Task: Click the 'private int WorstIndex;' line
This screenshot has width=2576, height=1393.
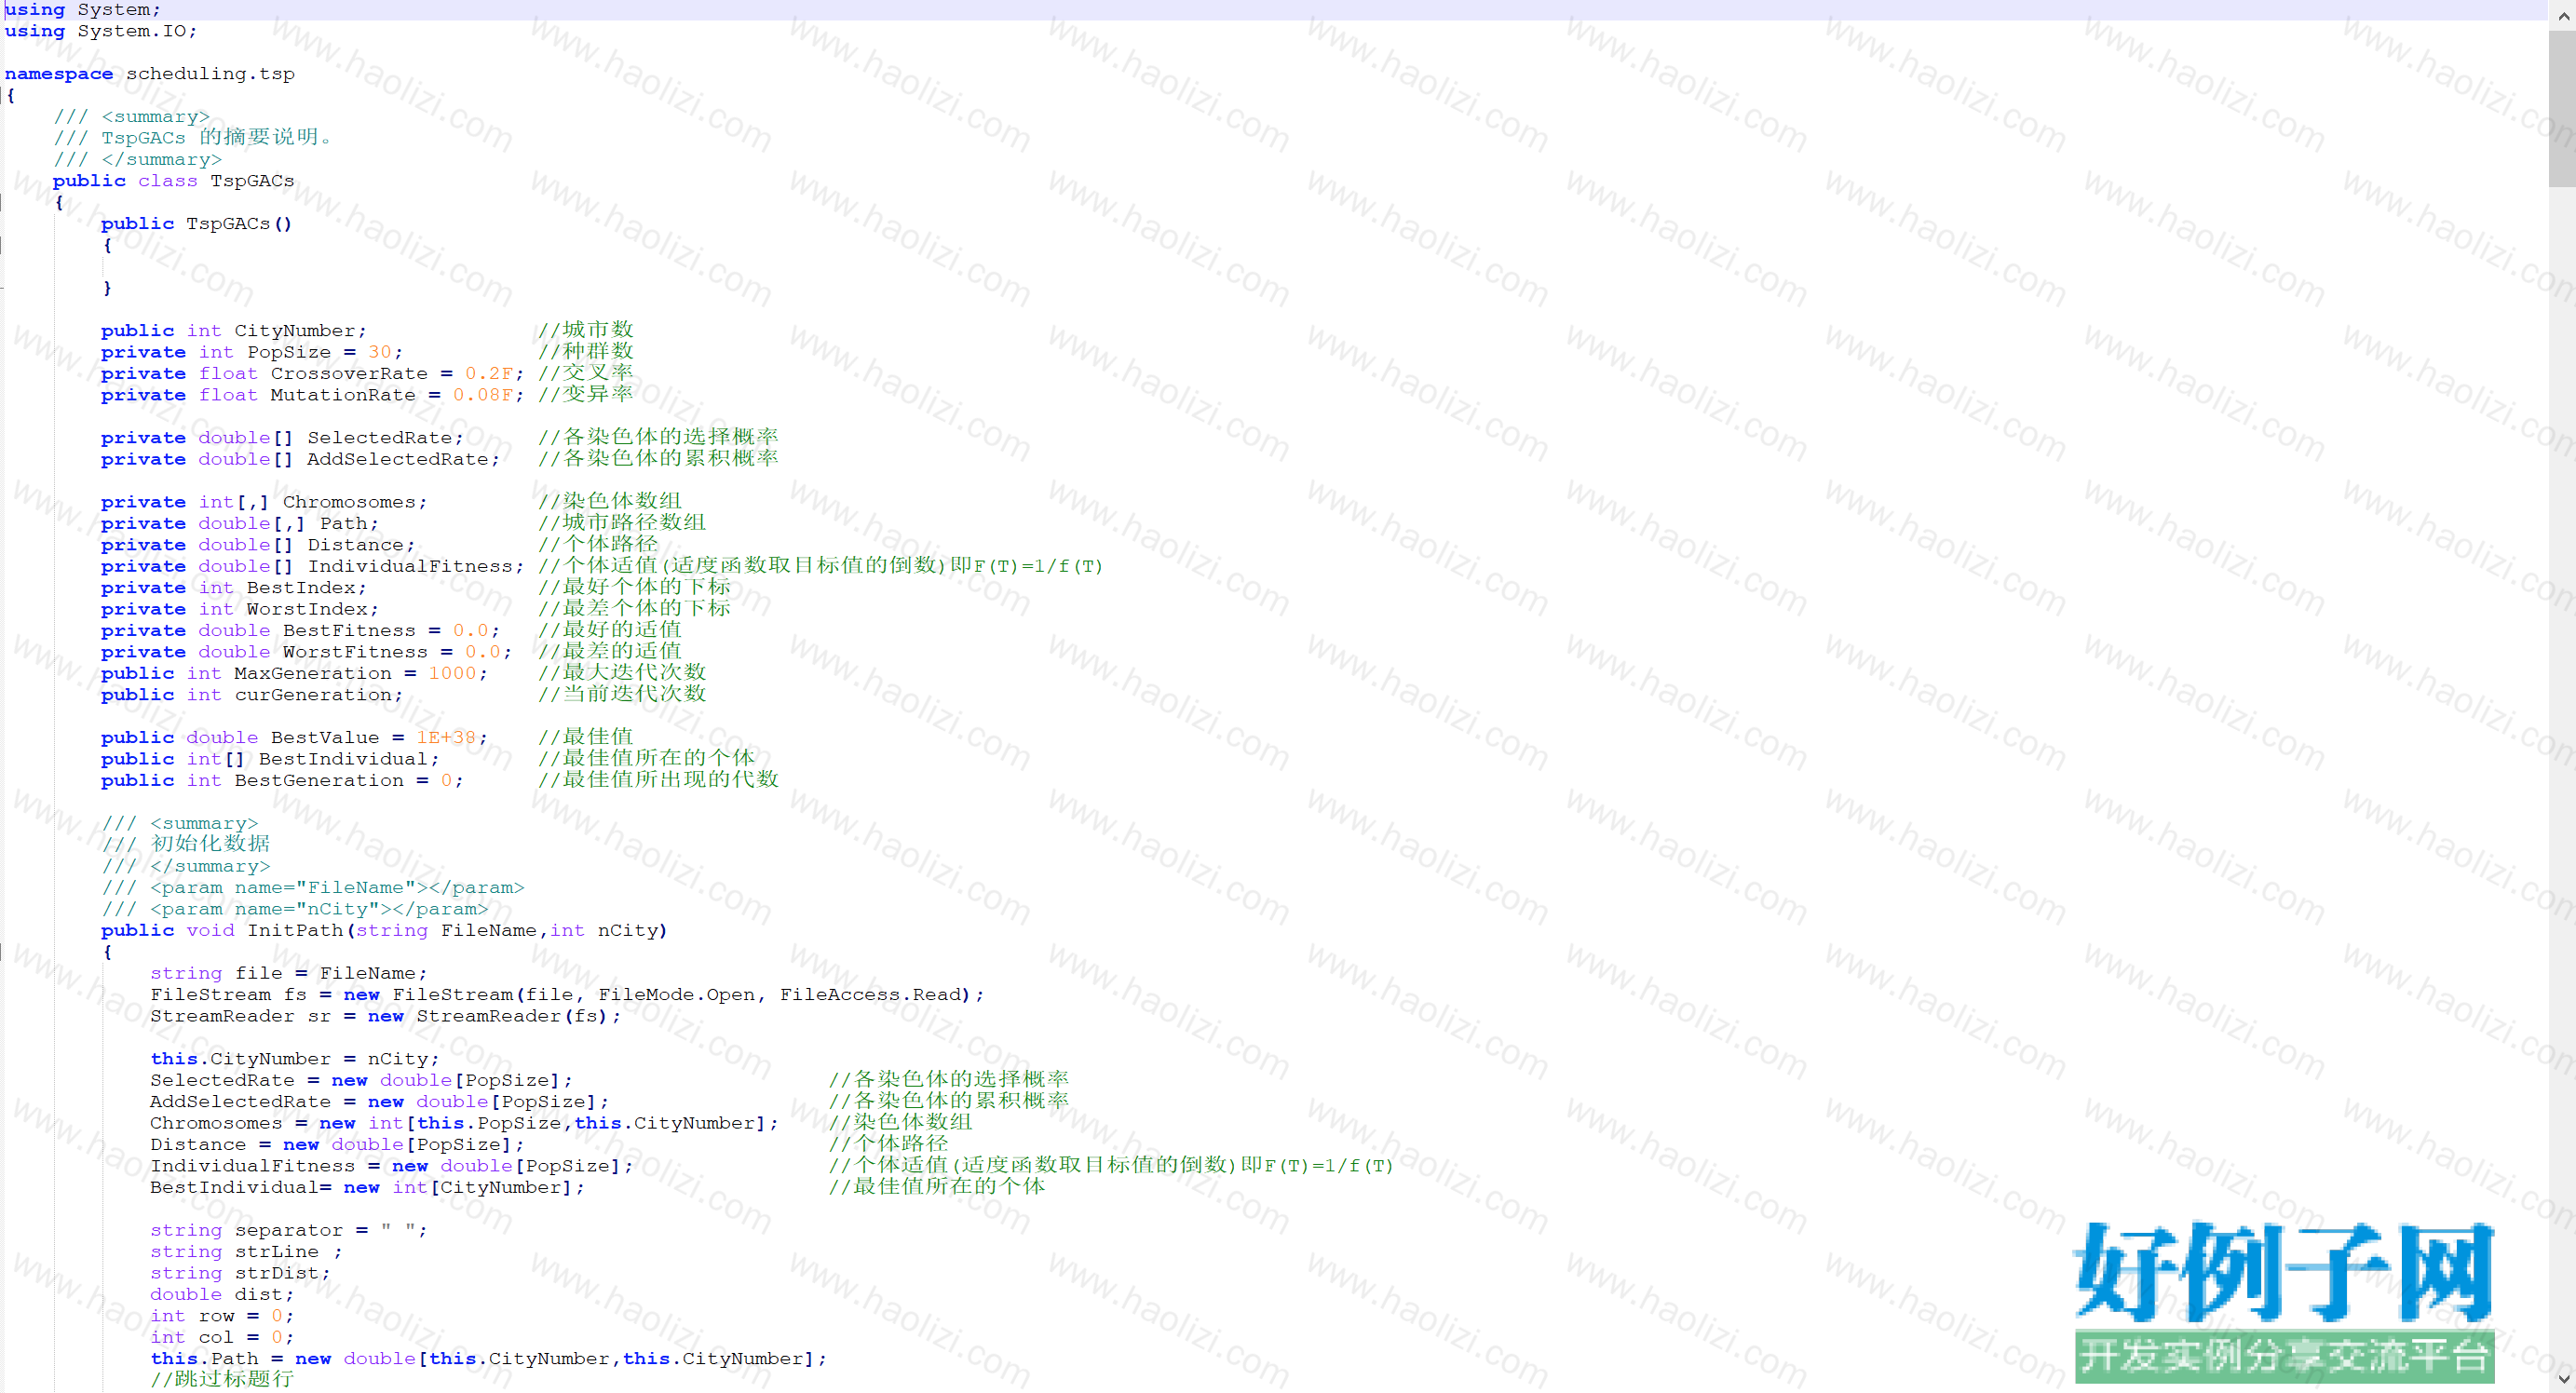Action: point(240,609)
